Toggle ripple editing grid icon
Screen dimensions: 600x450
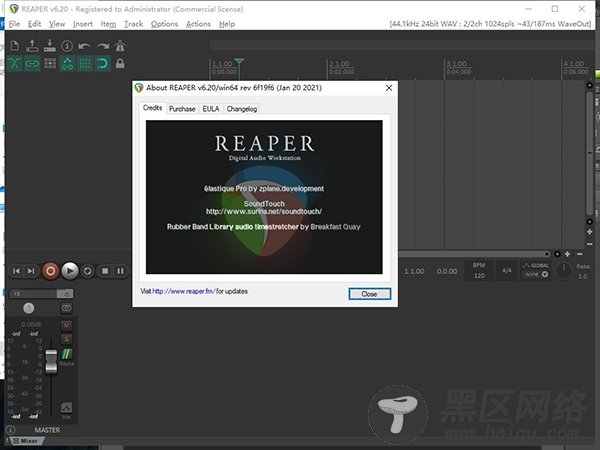(x=50, y=63)
